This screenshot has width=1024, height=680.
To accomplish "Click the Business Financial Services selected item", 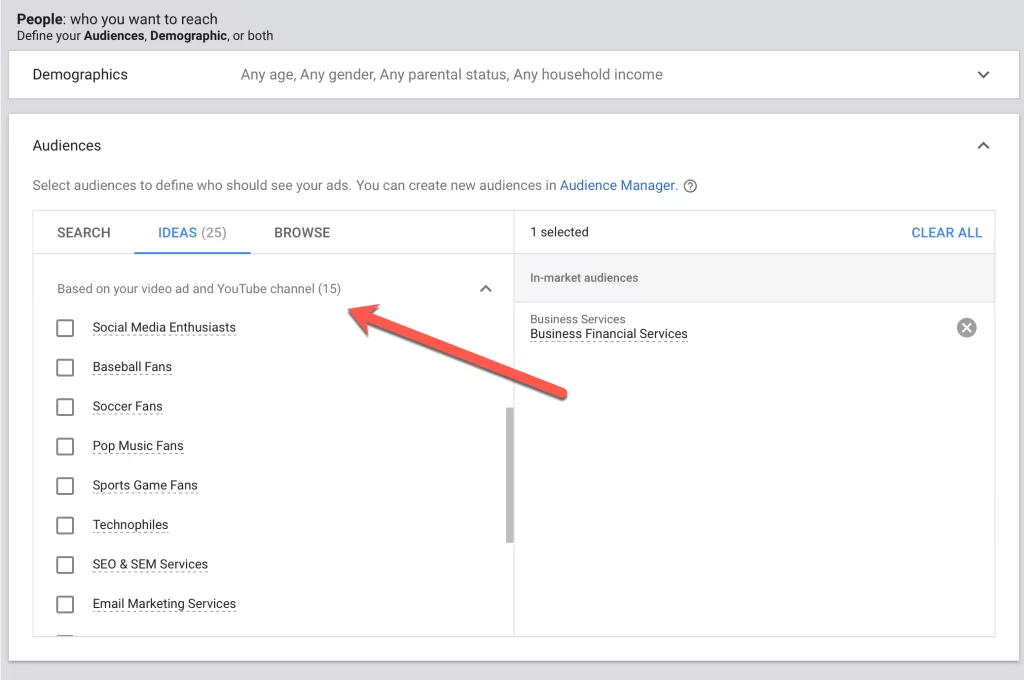I will (x=609, y=334).
